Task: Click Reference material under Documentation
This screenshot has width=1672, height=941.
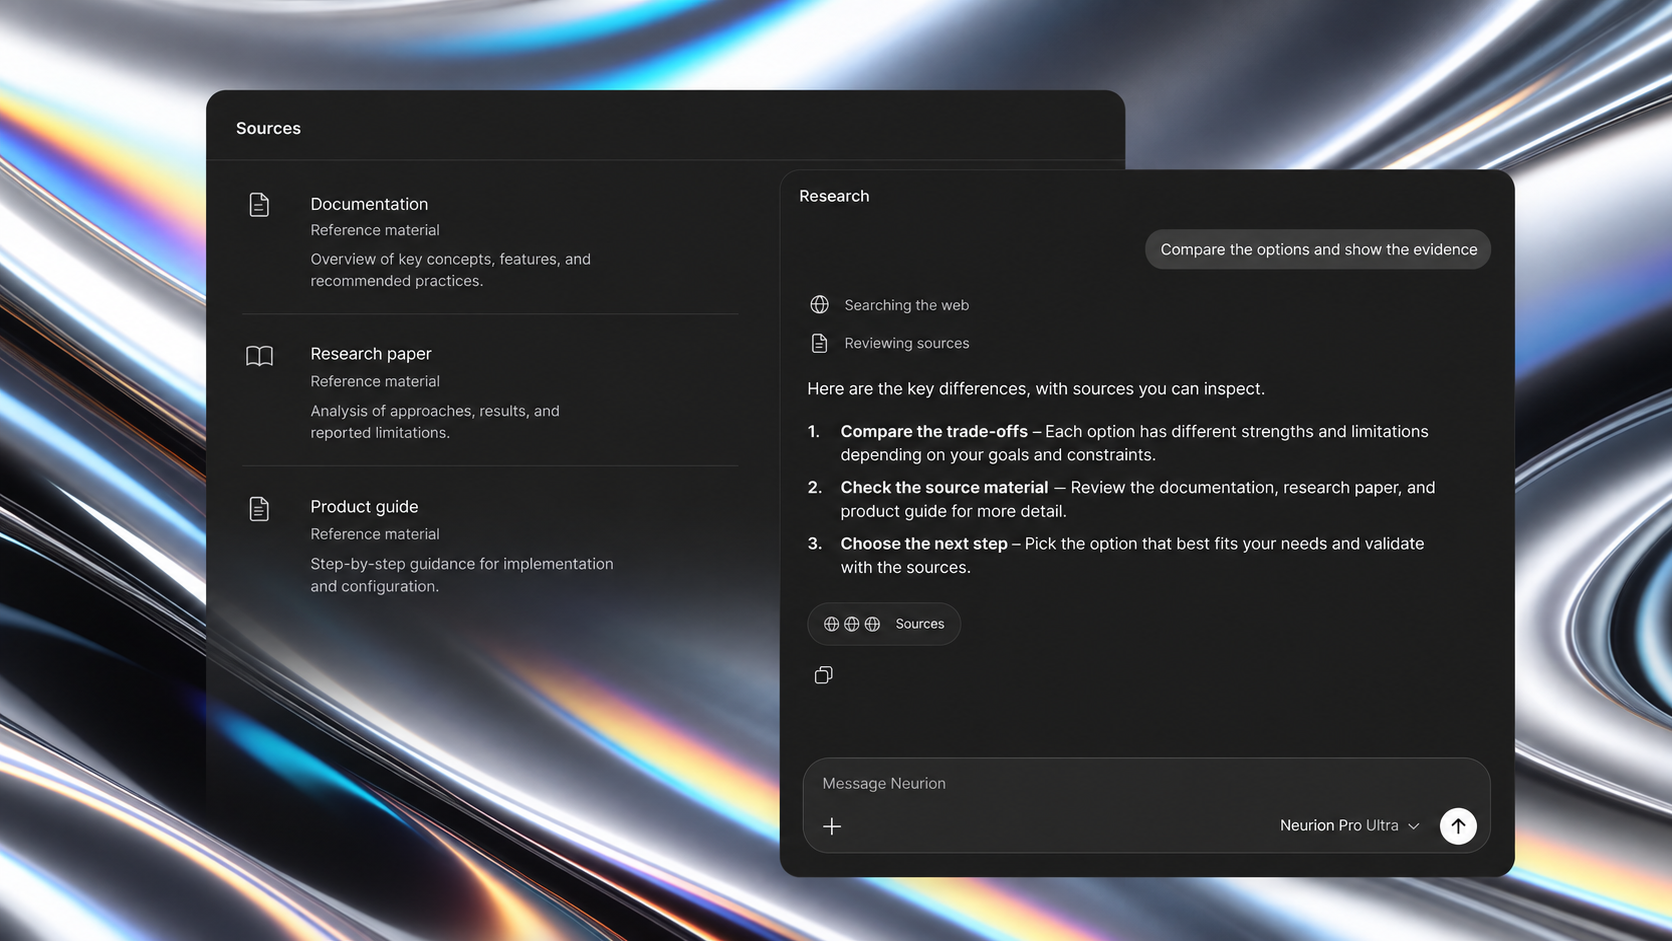Action: (375, 230)
